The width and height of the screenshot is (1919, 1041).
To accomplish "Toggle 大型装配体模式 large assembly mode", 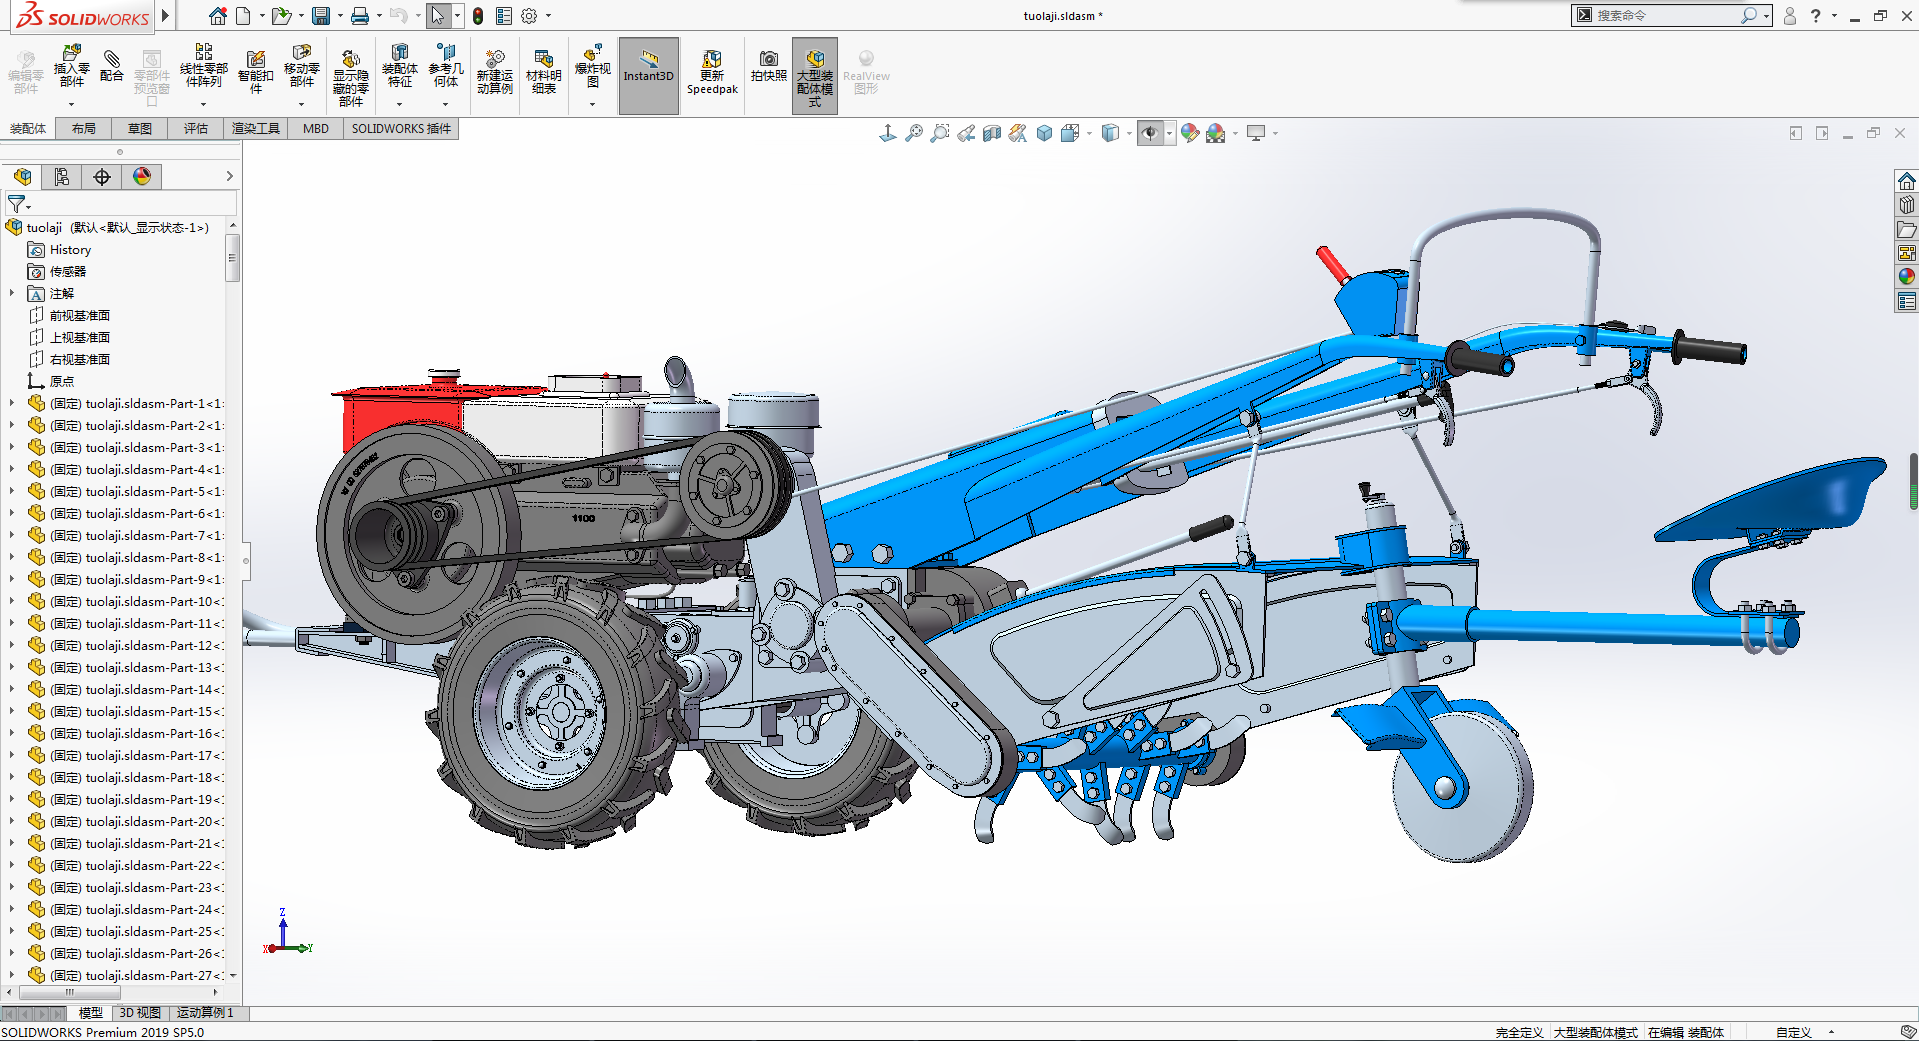I will (814, 74).
